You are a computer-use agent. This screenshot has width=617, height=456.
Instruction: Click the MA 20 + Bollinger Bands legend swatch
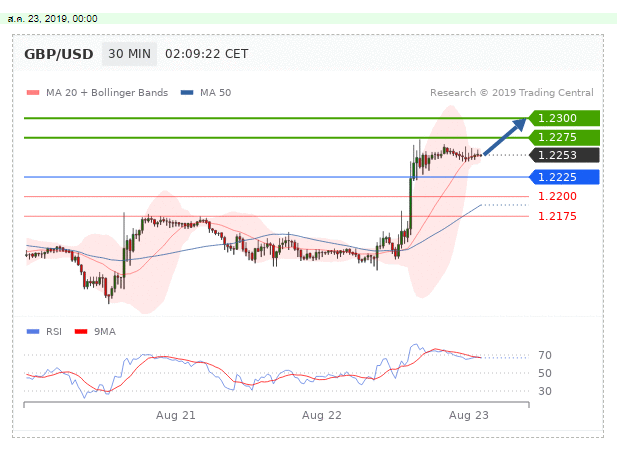(x=33, y=93)
